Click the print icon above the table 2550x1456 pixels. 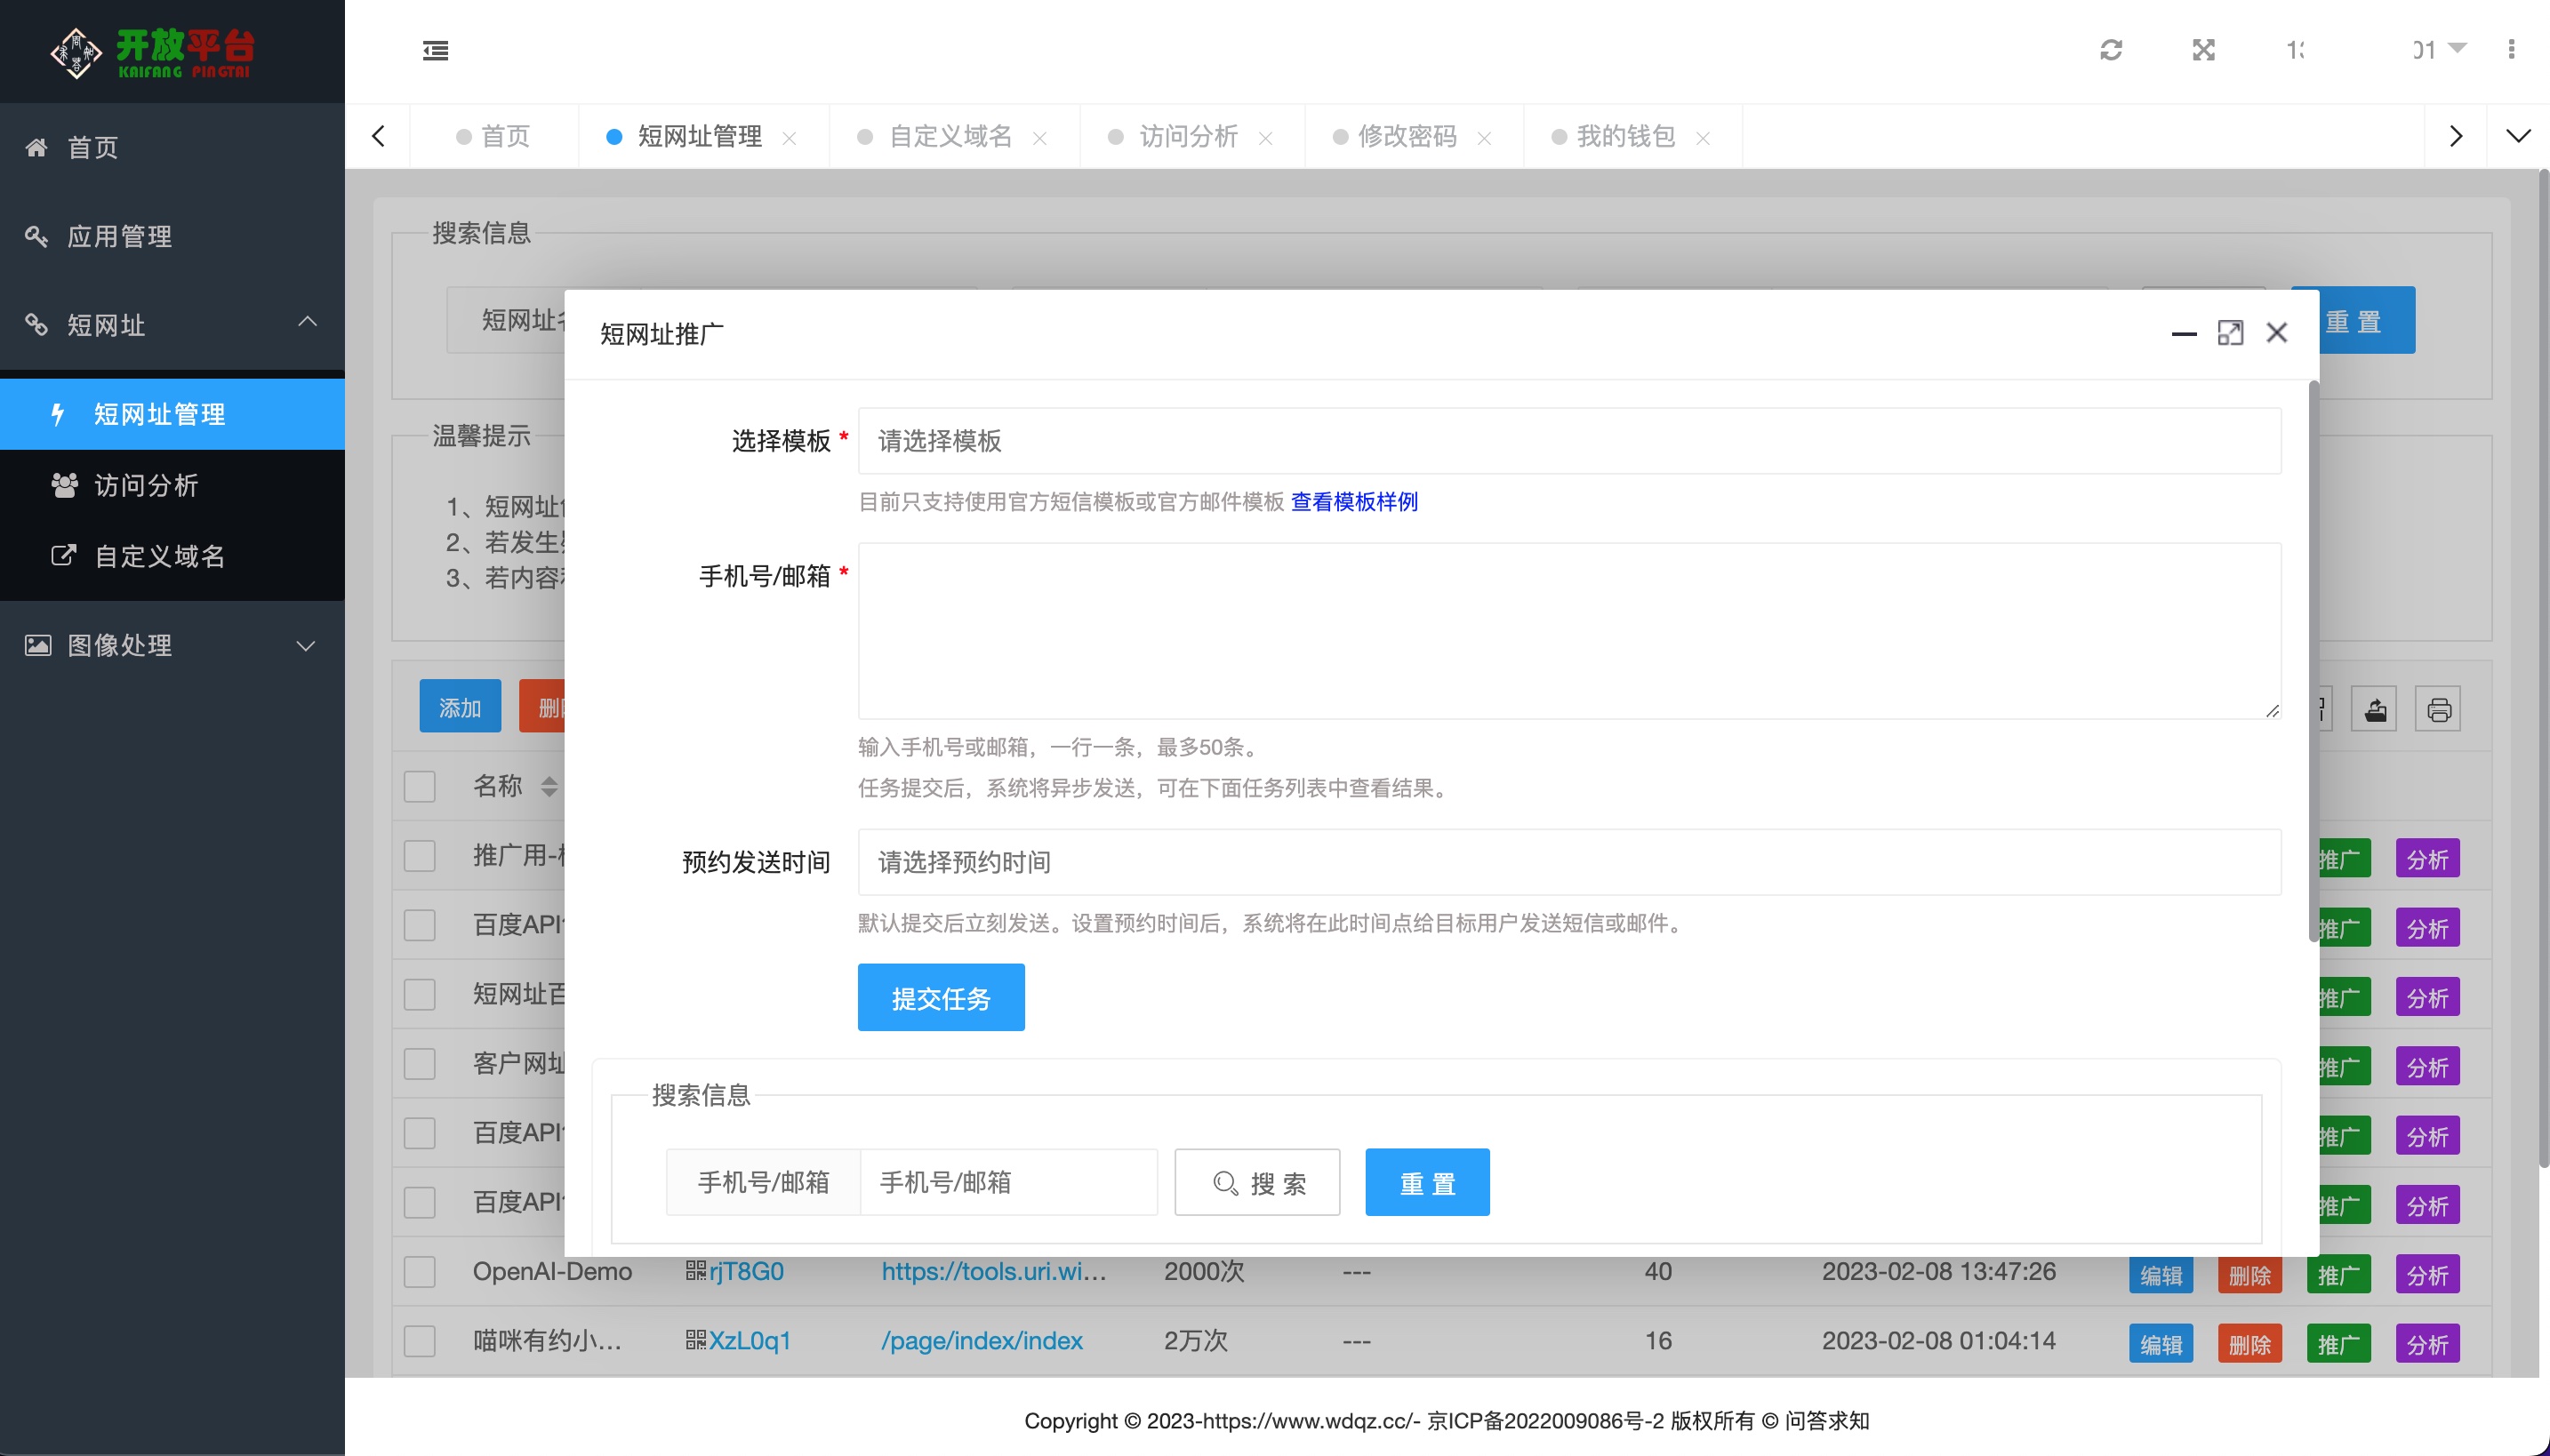tap(2438, 710)
